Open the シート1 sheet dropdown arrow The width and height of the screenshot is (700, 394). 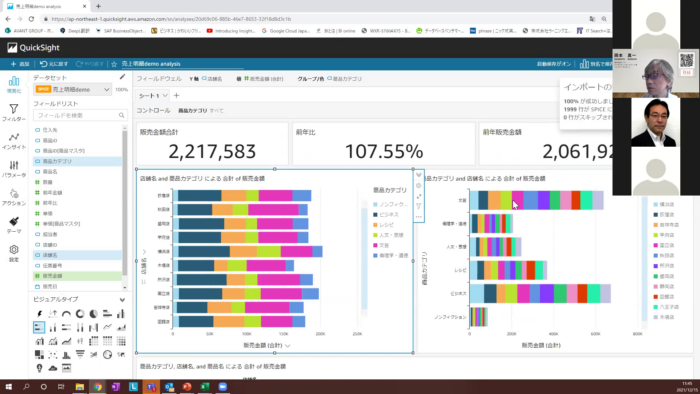(x=165, y=95)
